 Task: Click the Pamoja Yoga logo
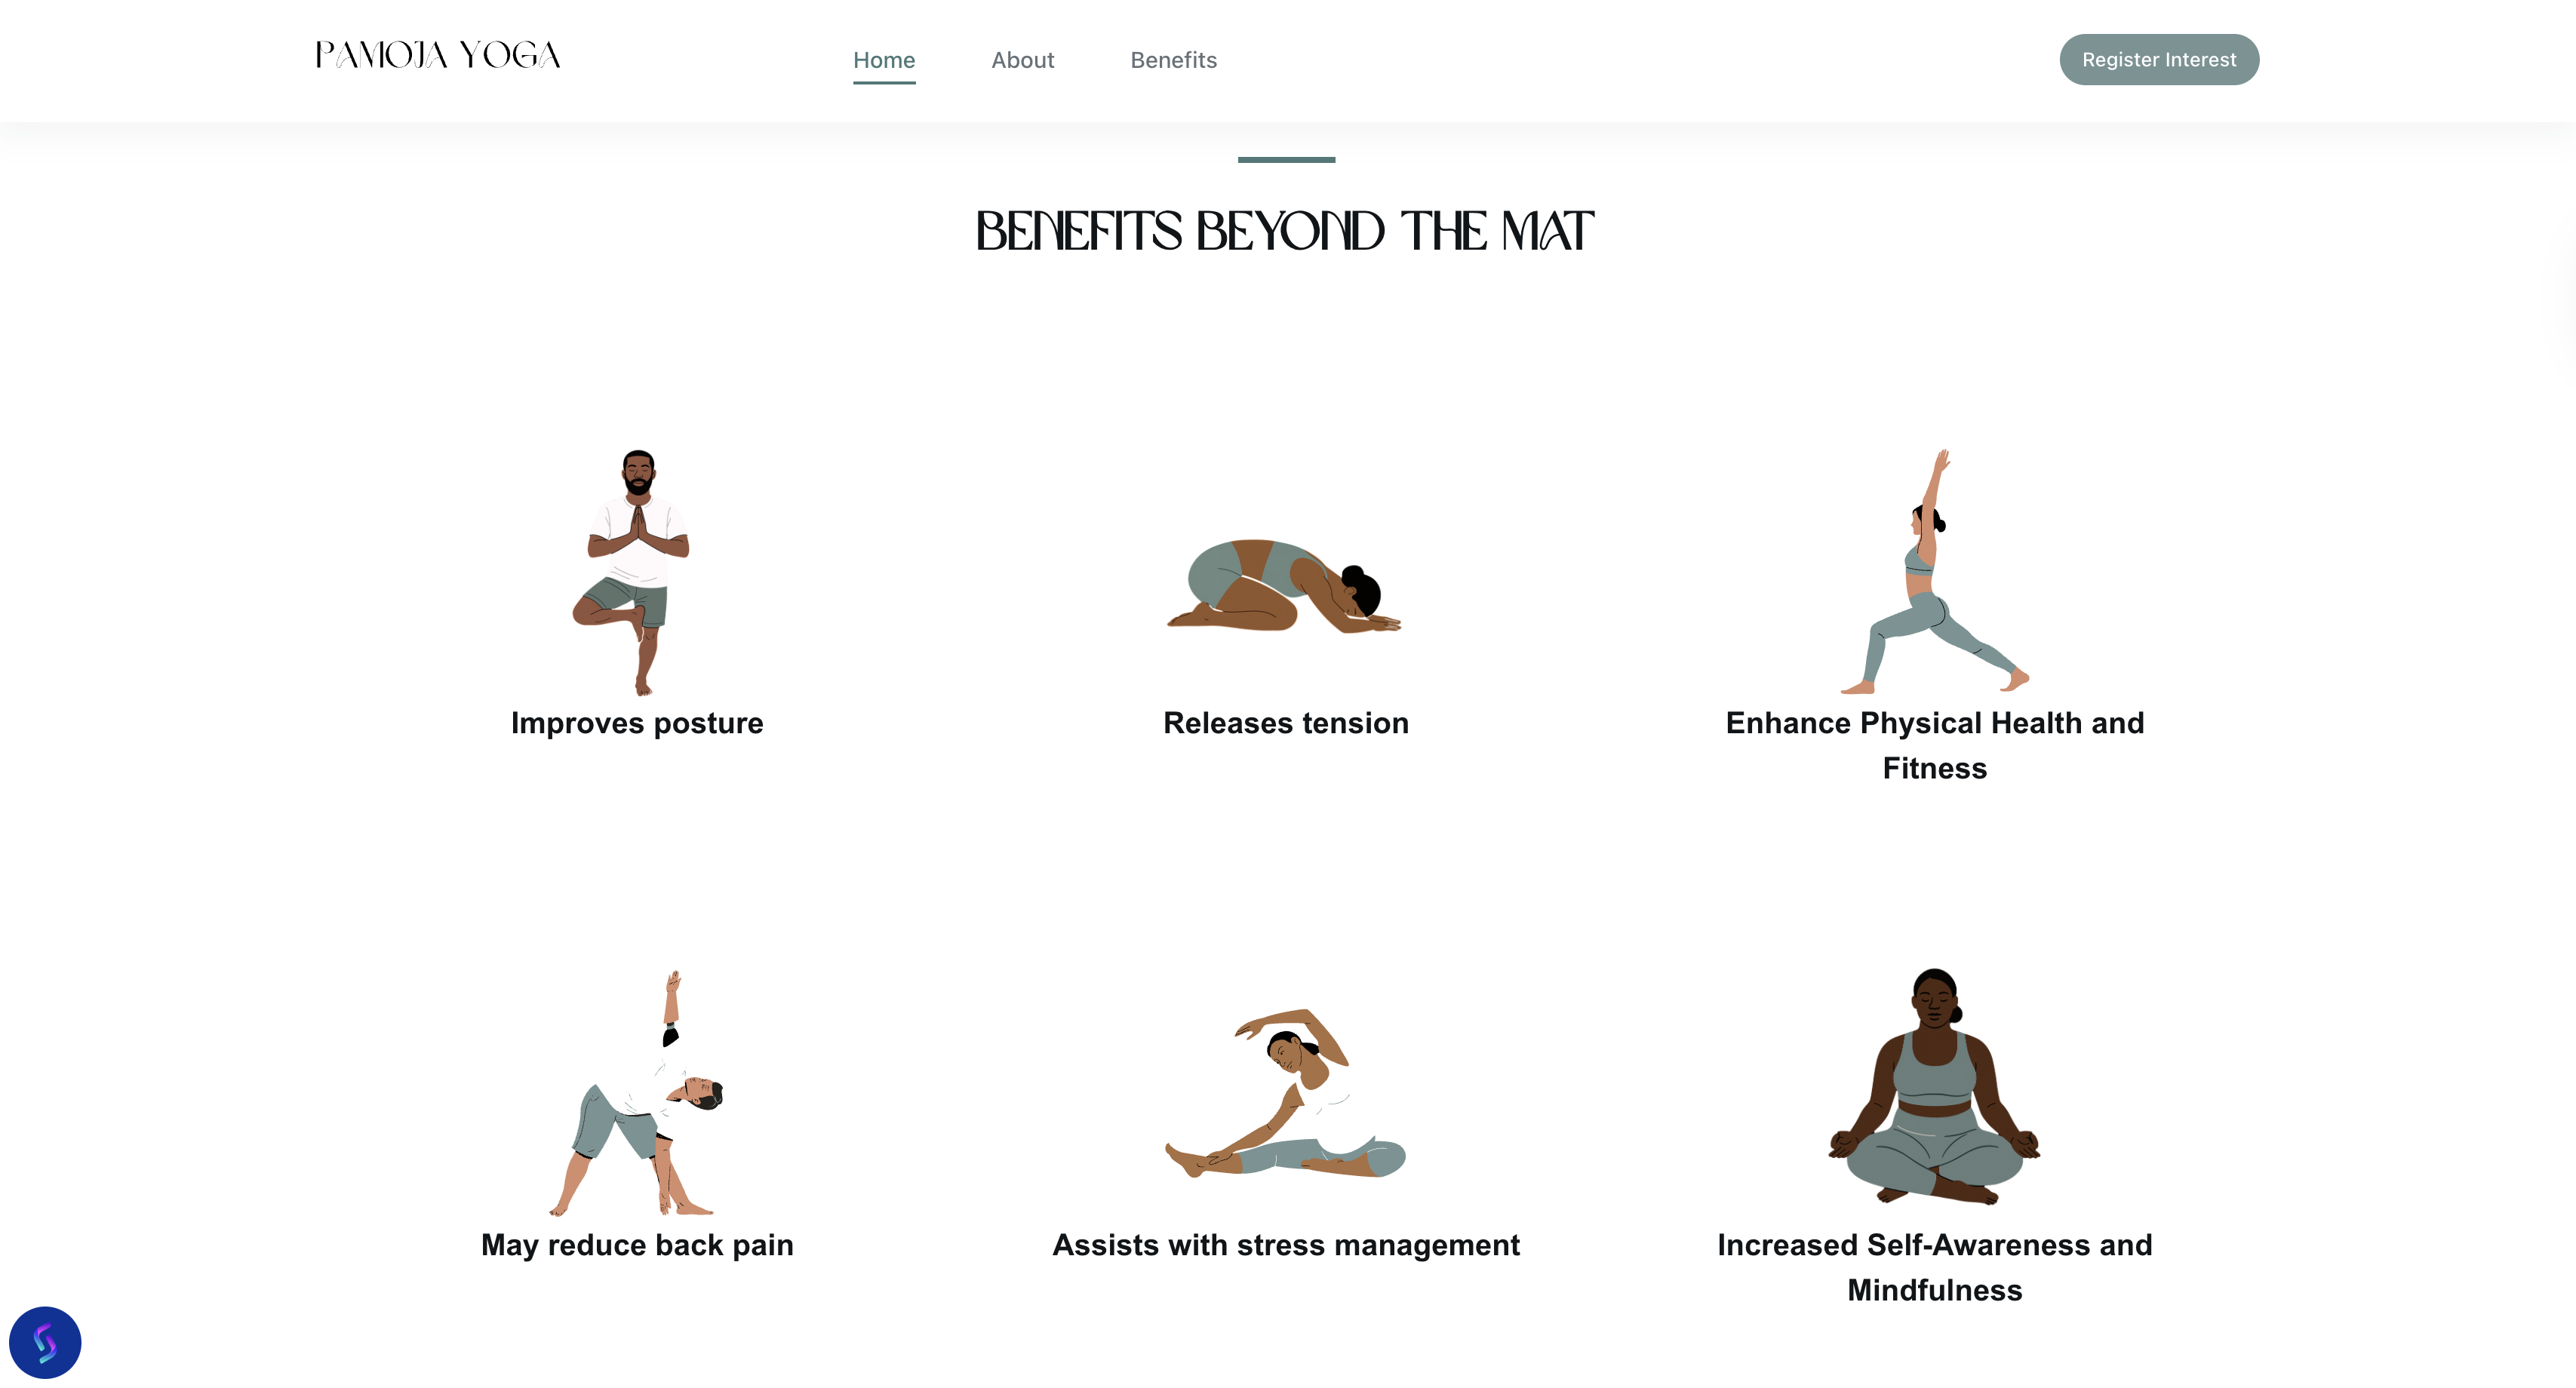pos(438,55)
